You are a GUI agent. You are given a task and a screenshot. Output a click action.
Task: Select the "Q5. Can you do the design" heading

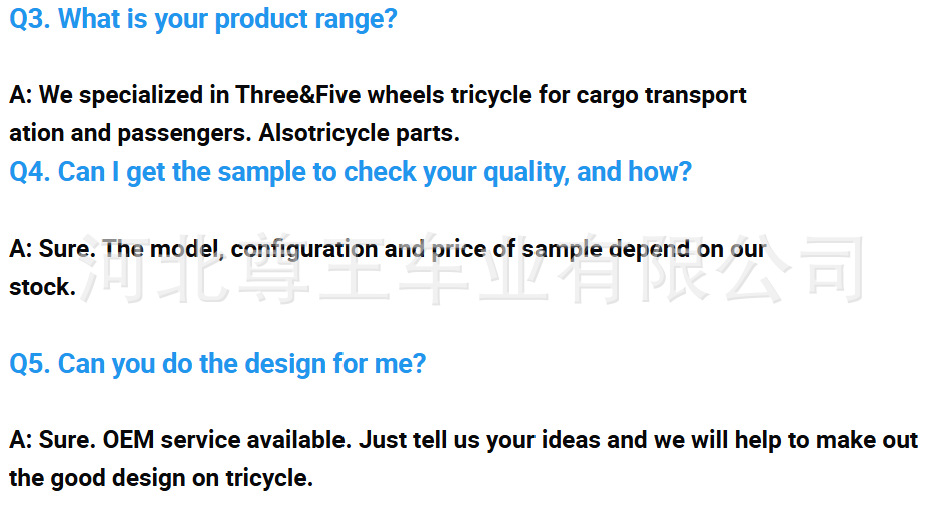[x=217, y=363]
